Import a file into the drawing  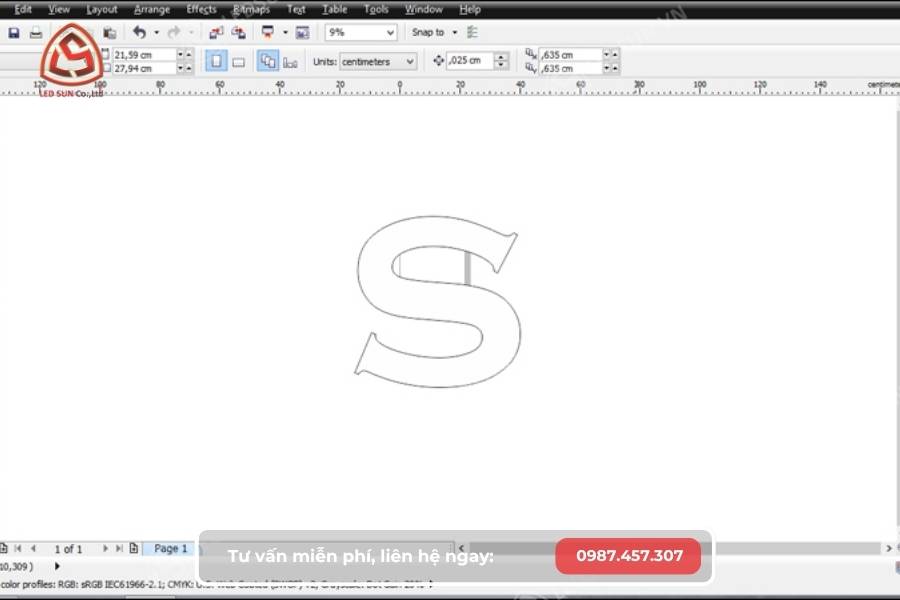point(217,32)
